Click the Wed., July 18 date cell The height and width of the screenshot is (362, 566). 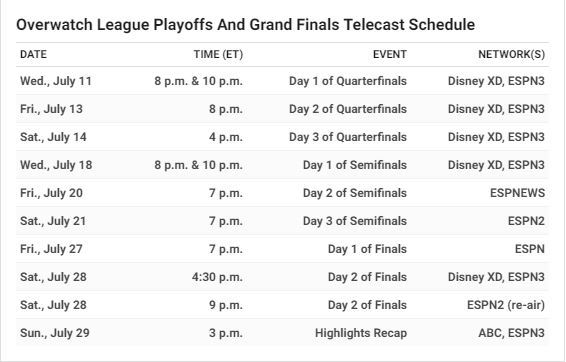coord(56,165)
